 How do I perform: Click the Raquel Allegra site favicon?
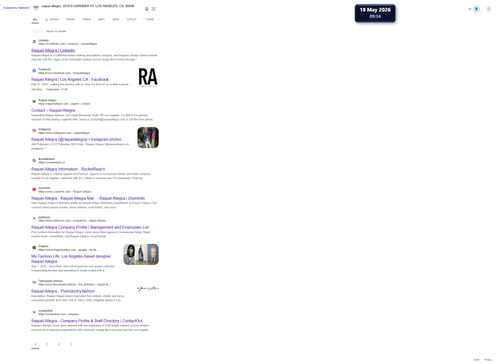34,101
